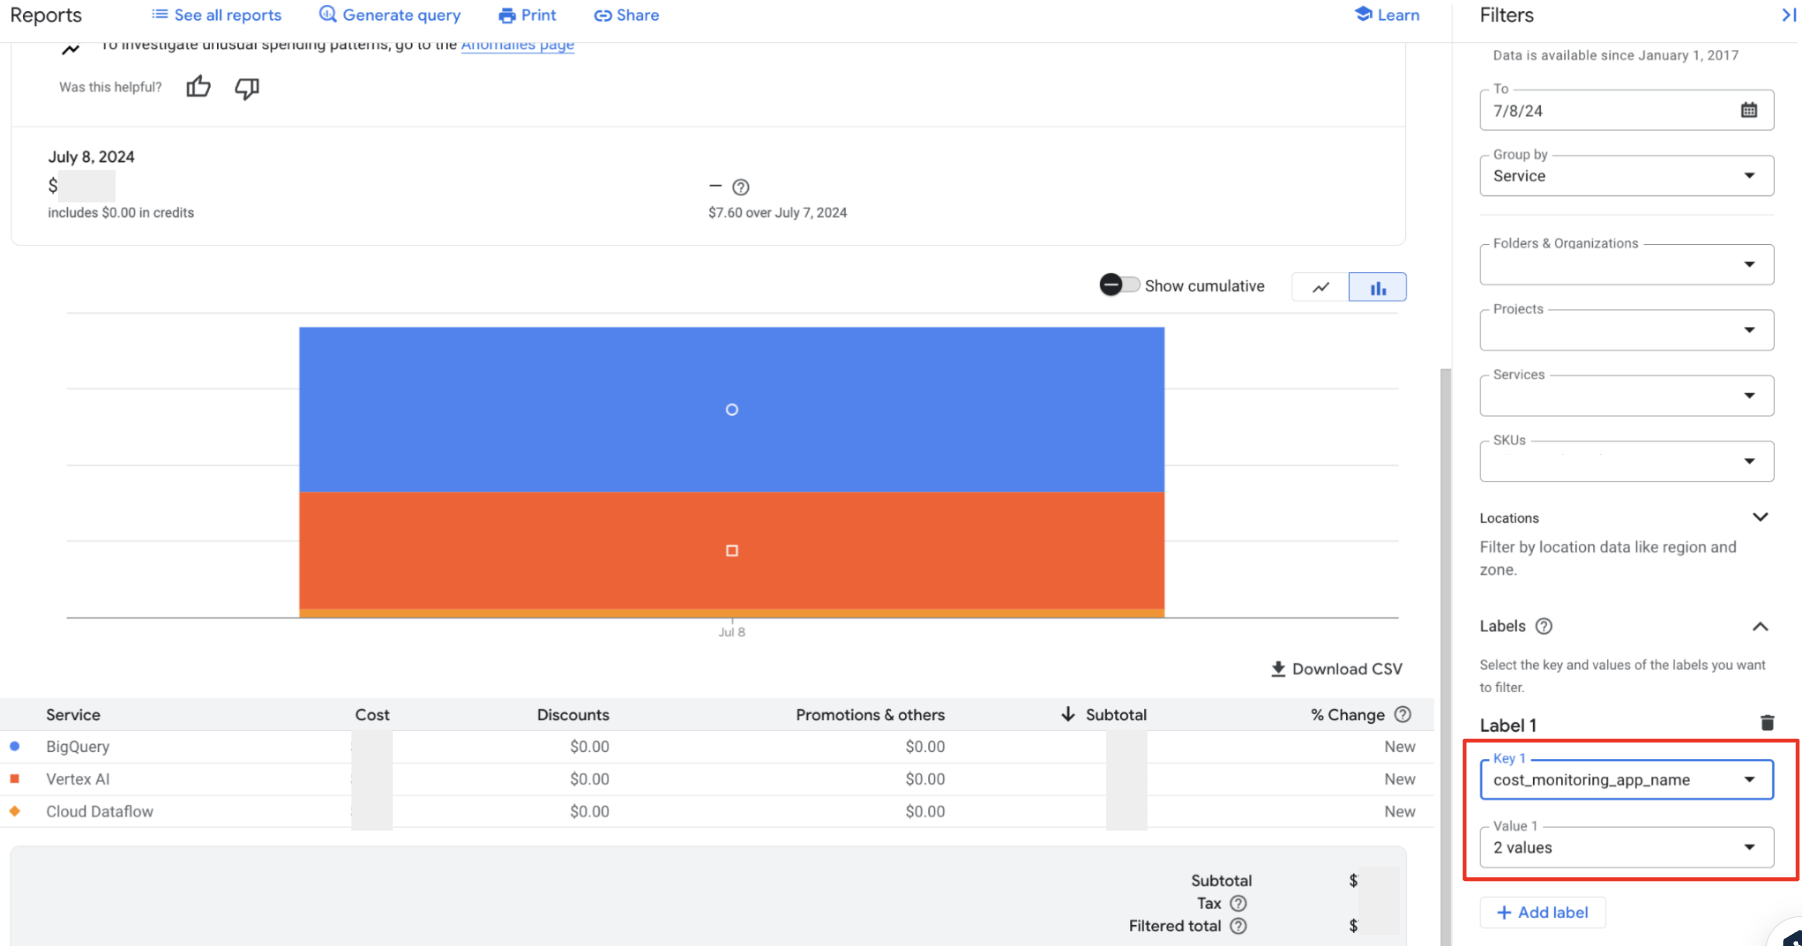Image resolution: width=1802 pixels, height=946 pixels.
Task: Open the Projects dropdown
Action: tap(1627, 330)
